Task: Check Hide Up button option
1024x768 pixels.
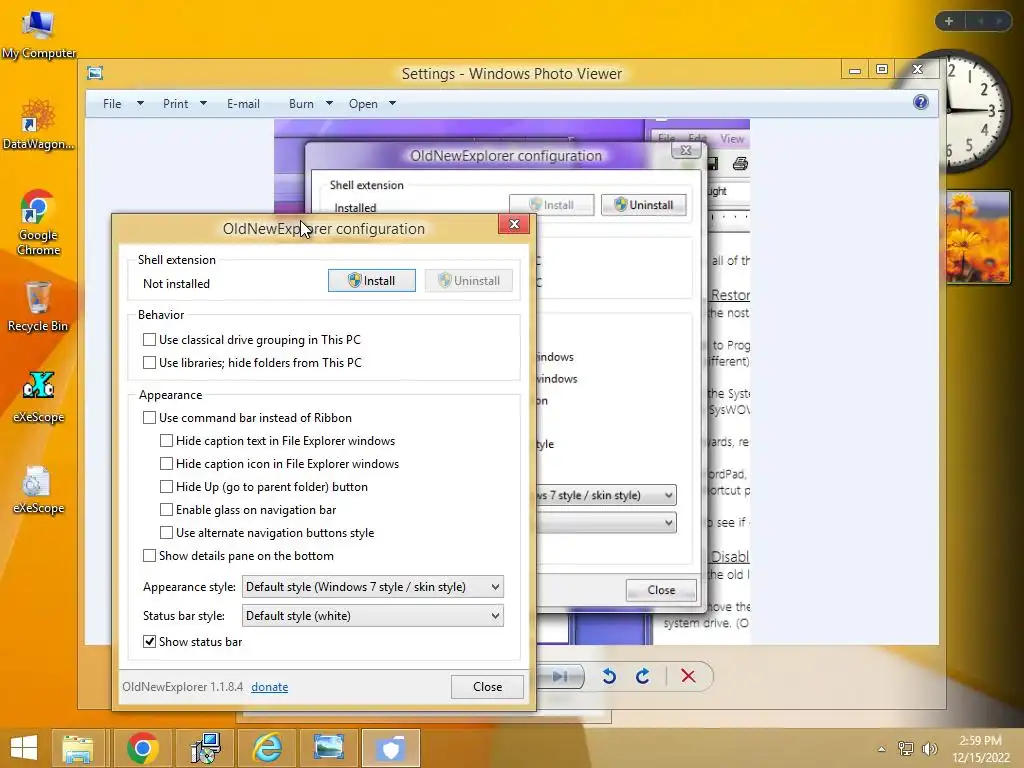Action: point(167,487)
